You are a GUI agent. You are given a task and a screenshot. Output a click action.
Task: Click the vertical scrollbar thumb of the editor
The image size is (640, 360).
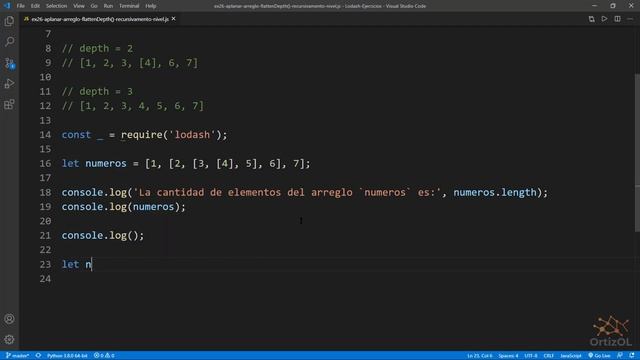click(637, 153)
